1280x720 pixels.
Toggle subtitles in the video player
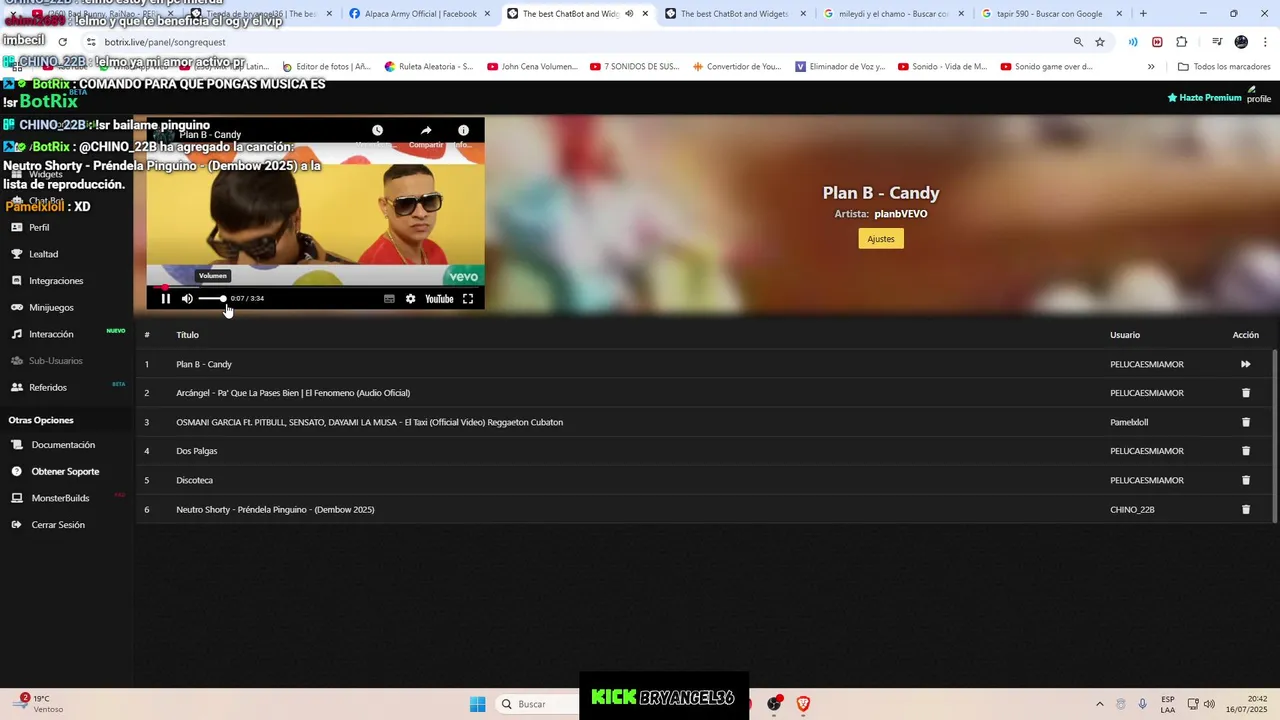point(389,299)
